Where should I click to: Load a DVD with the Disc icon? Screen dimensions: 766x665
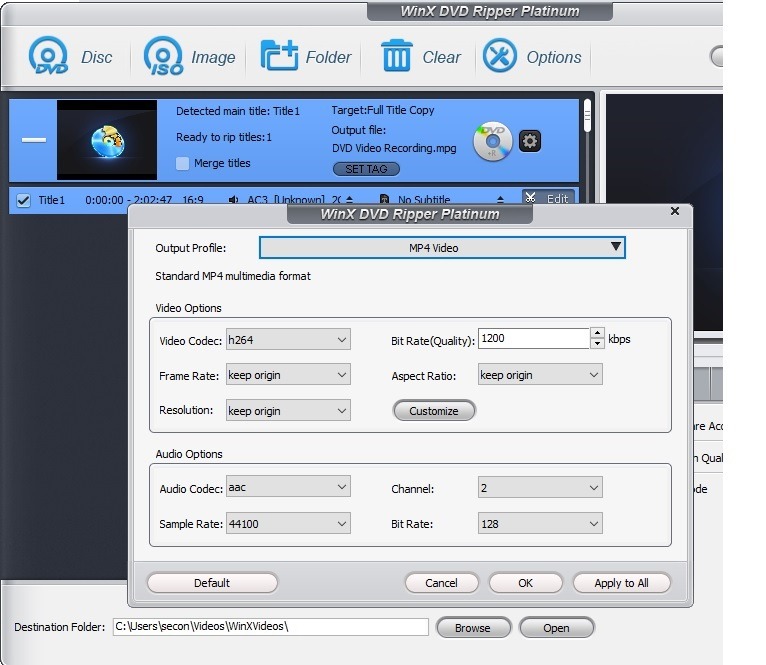[x=48, y=56]
